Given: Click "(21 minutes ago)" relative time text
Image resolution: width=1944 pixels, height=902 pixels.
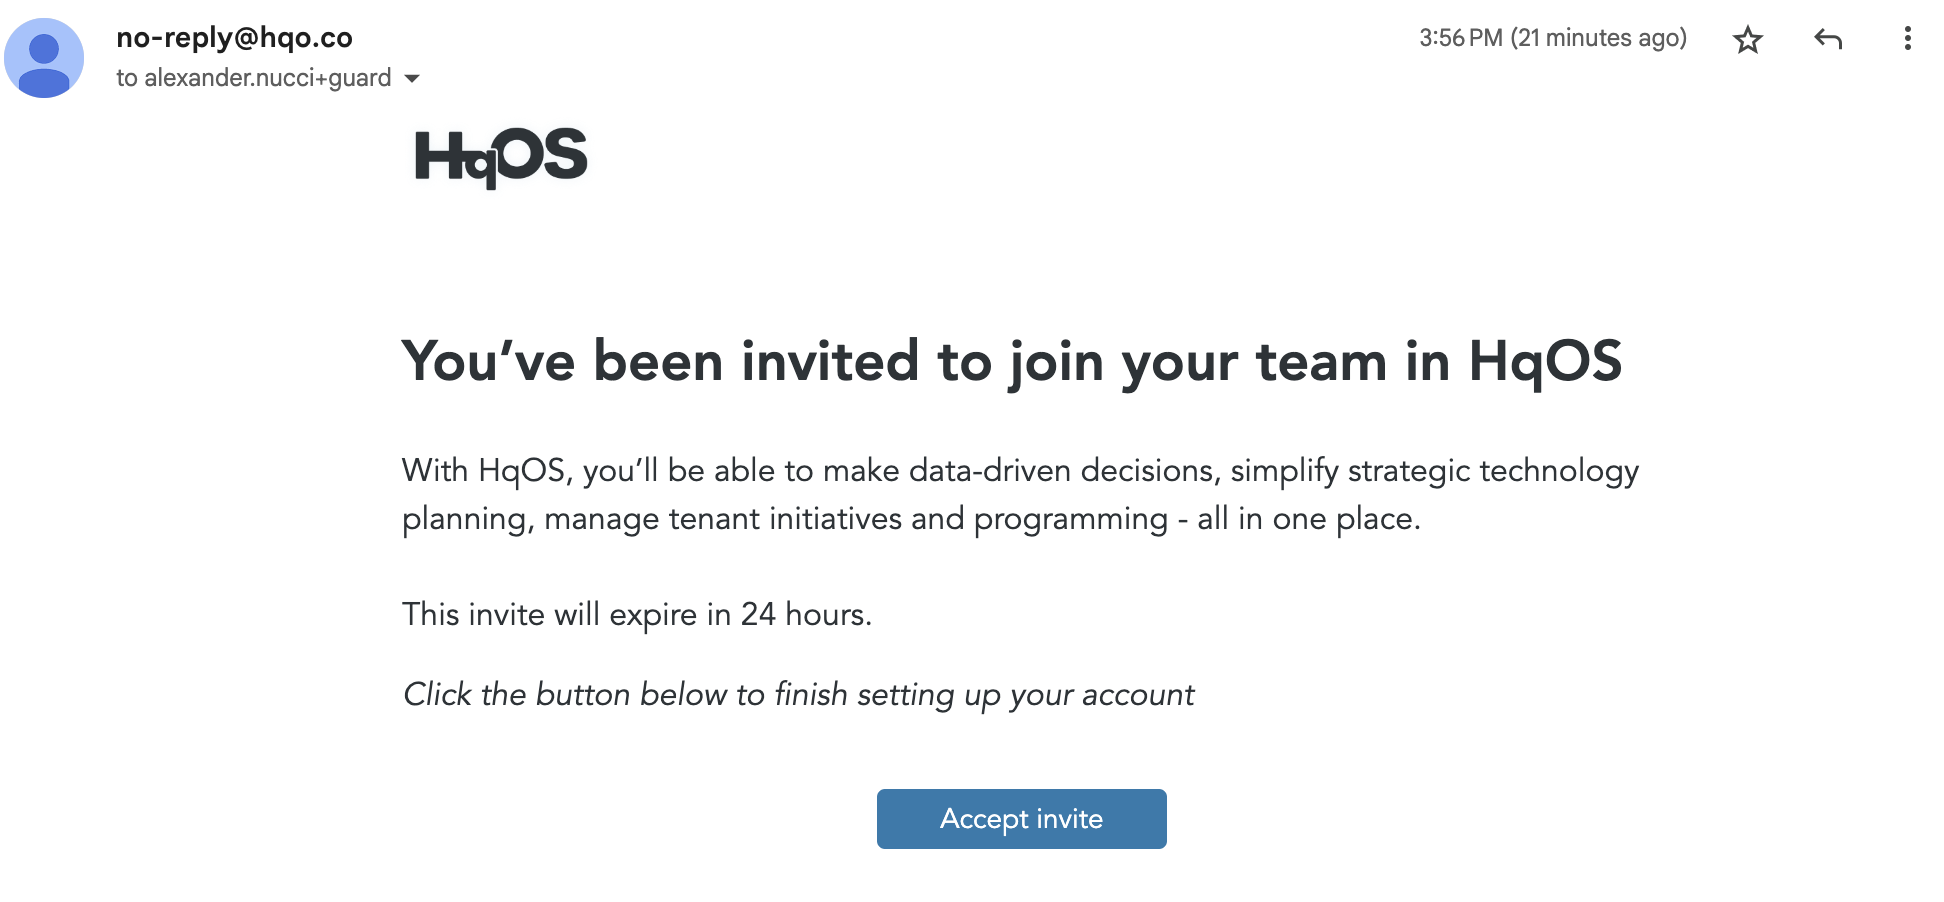Looking at the screenshot, I should [1599, 38].
